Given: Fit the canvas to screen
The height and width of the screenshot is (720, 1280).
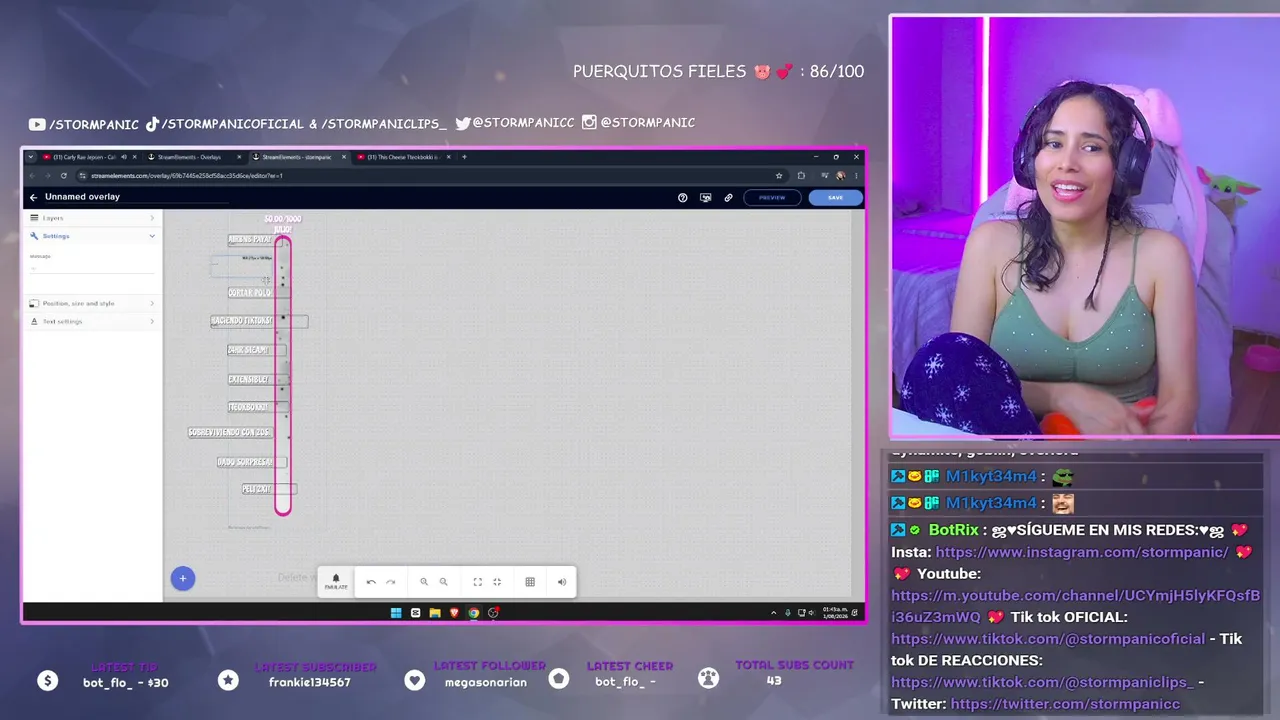Looking at the screenshot, I should click(477, 582).
